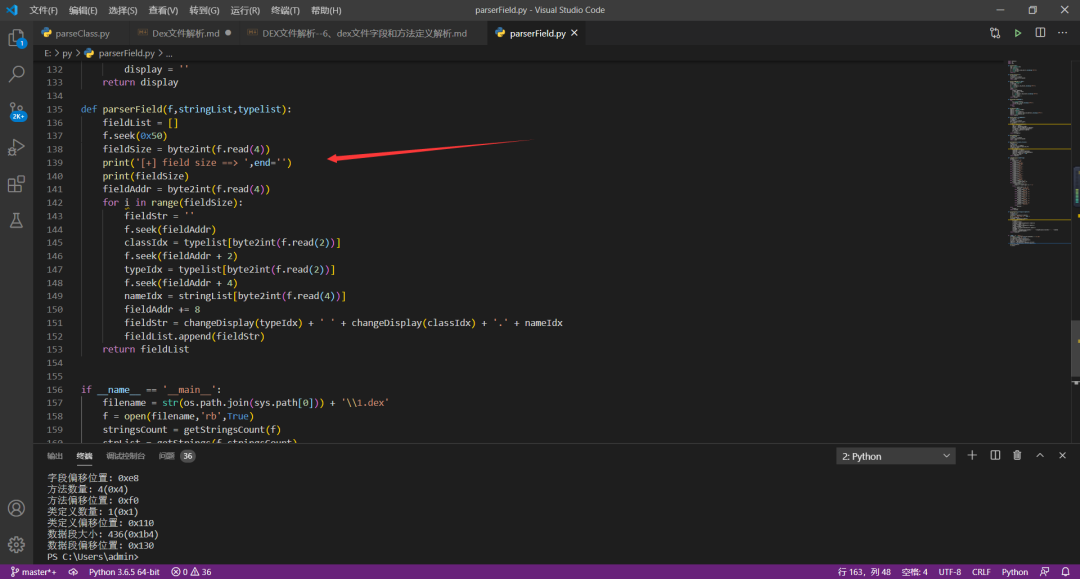Select Python 3.6.5 64-bit interpreter
The height and width of the screenshot is (579, 1080).
tap(124, 572)
